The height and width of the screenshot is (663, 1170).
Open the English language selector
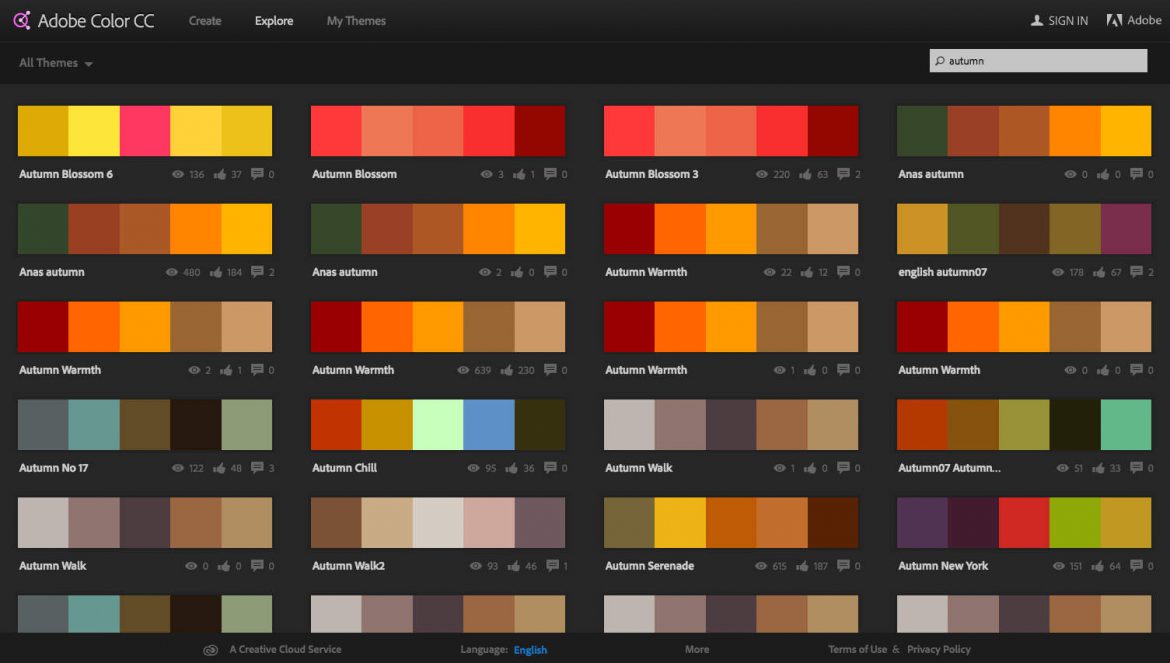530,650
